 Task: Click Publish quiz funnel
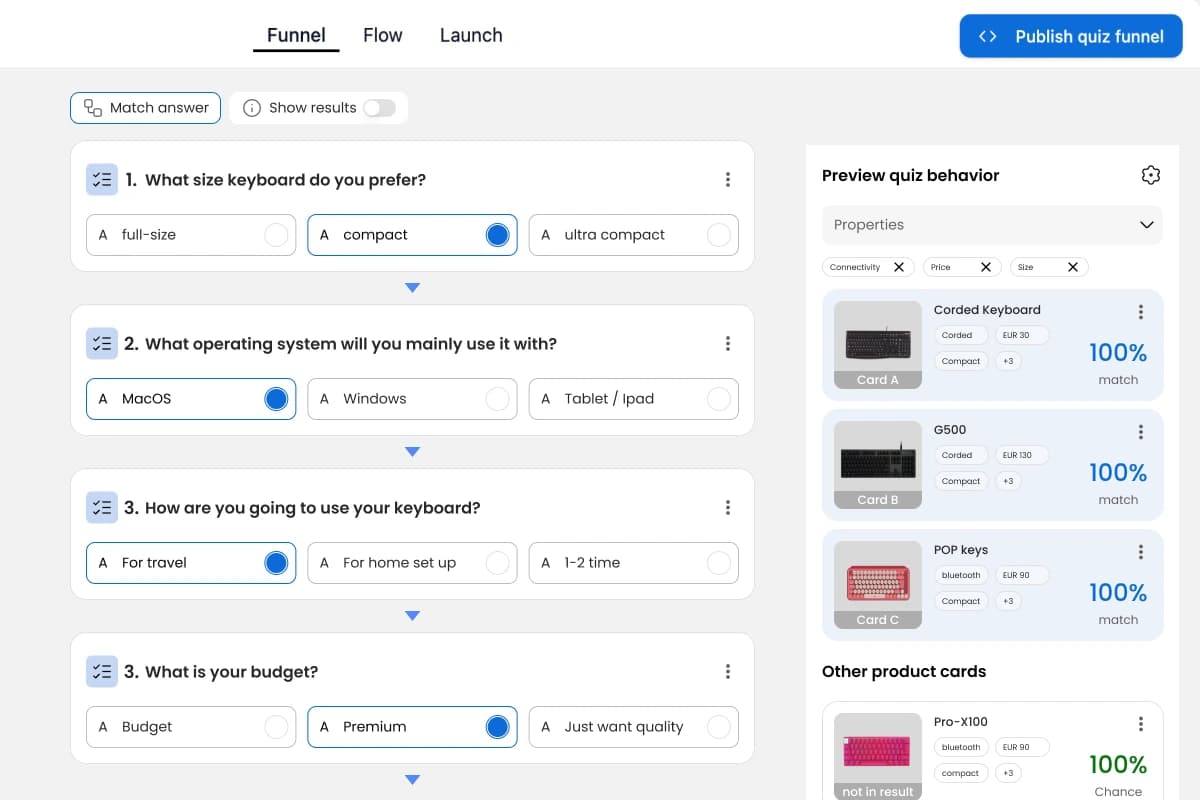(x=1070, y=36)
